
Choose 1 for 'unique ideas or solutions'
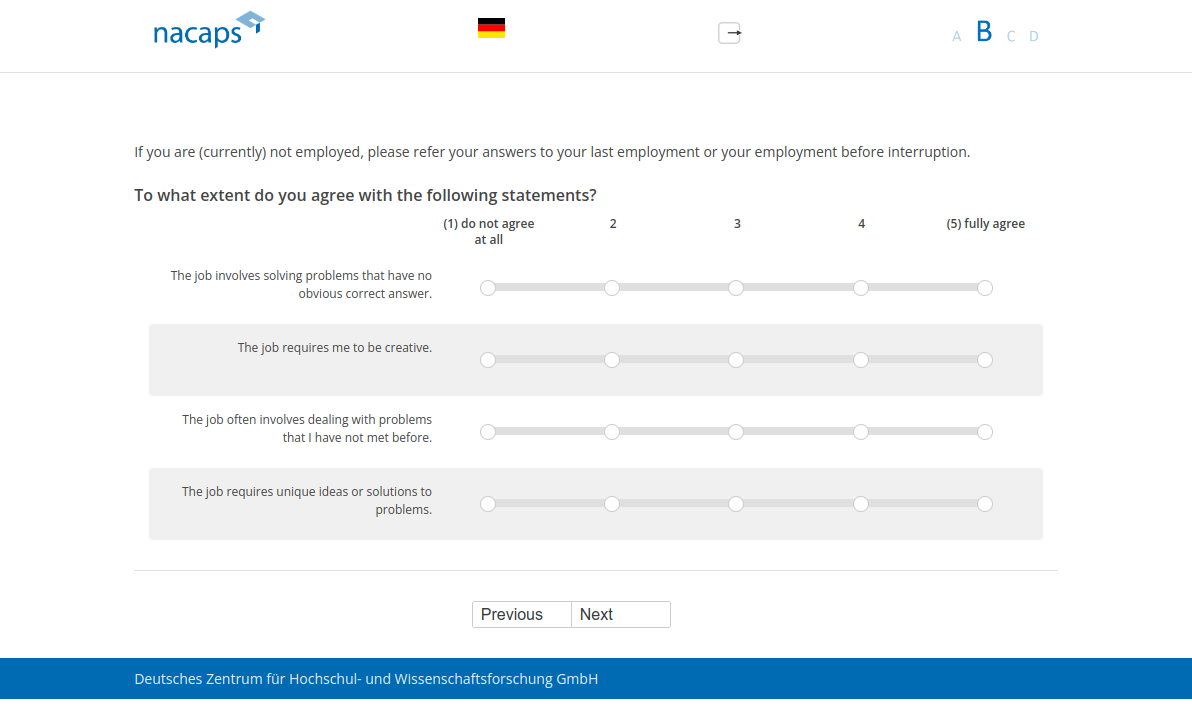point(488,504)
